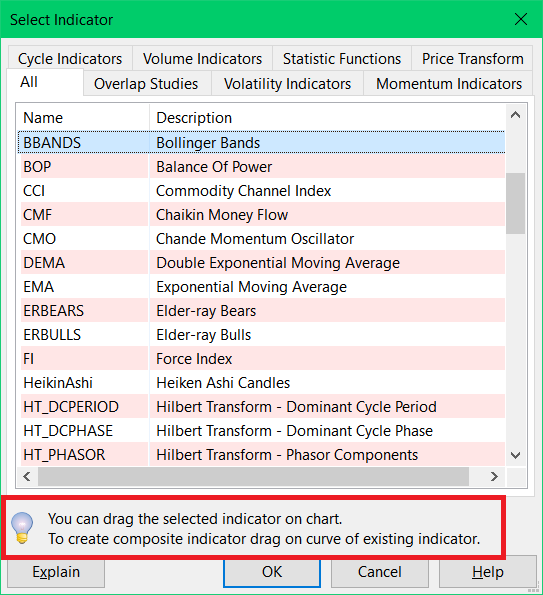Select the HeikinAshi indicator
Screen dimensions: 543x595
click(261, 383)
